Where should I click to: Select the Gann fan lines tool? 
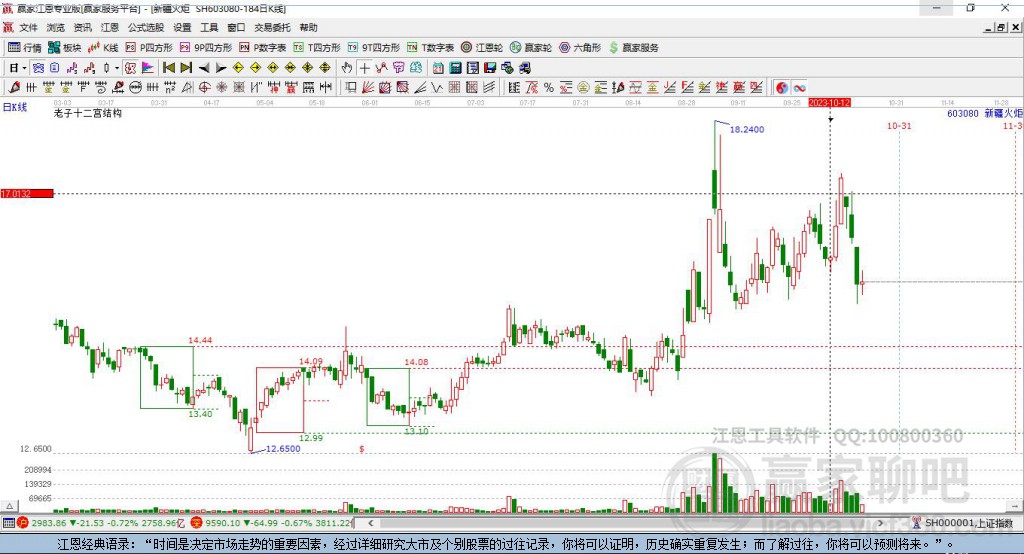click(x=368, y=88)
